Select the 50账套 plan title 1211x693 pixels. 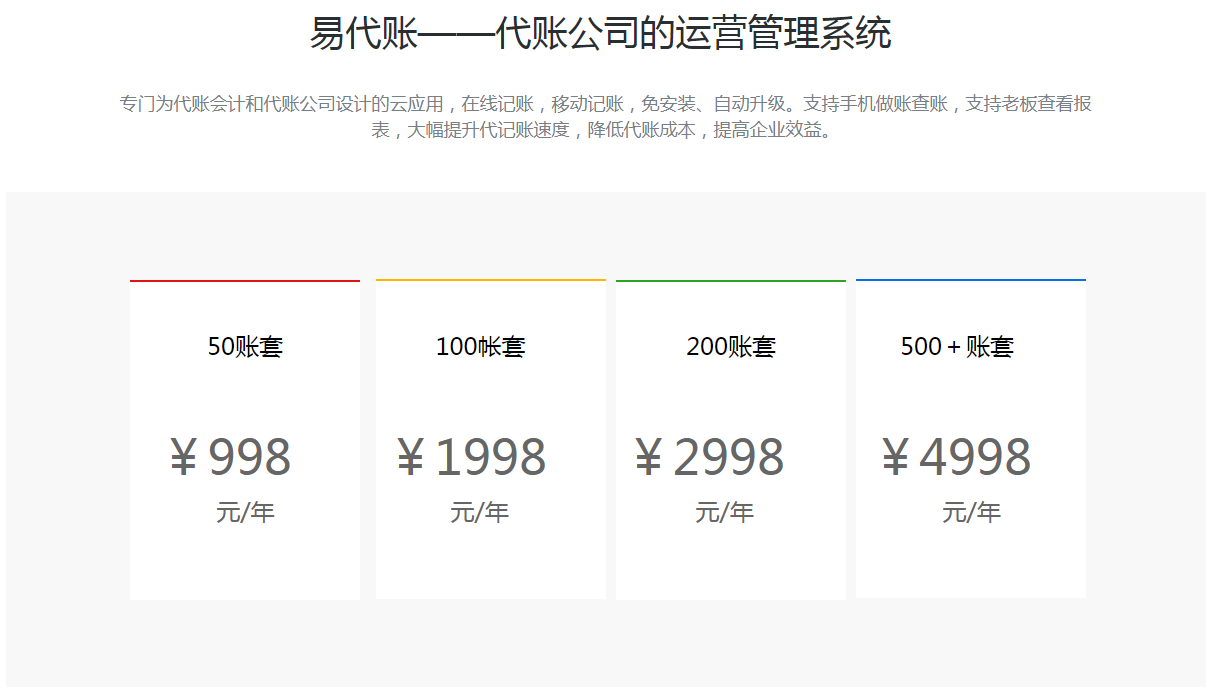click(245, 347)
